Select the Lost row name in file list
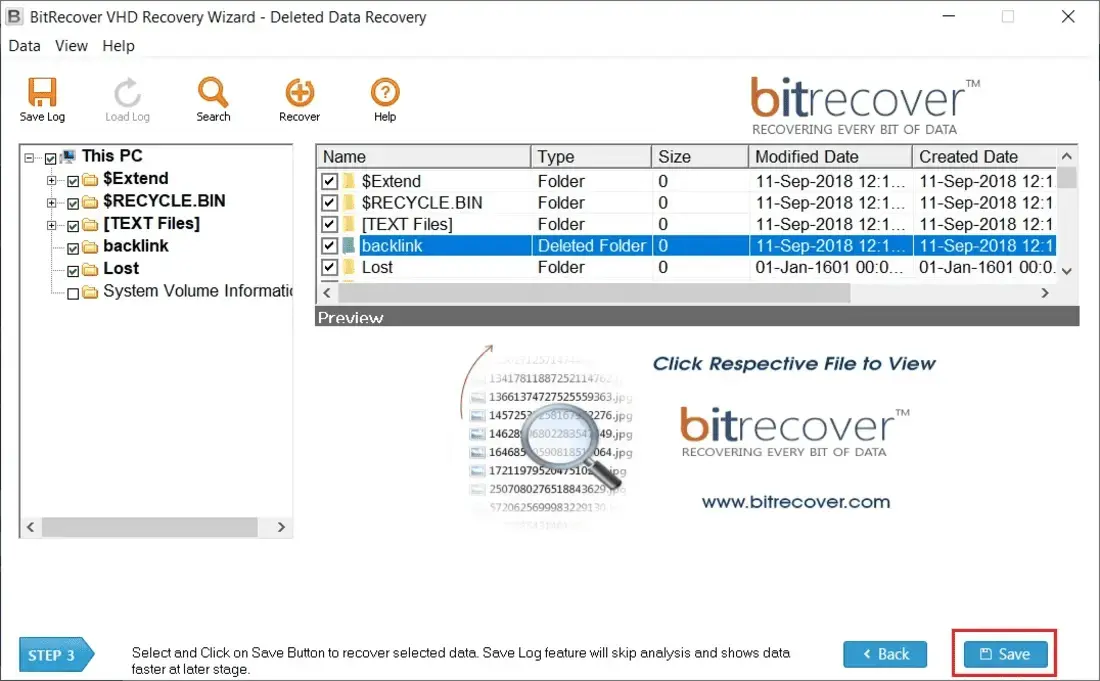The image size is (1100, 681). click(377, 267)
